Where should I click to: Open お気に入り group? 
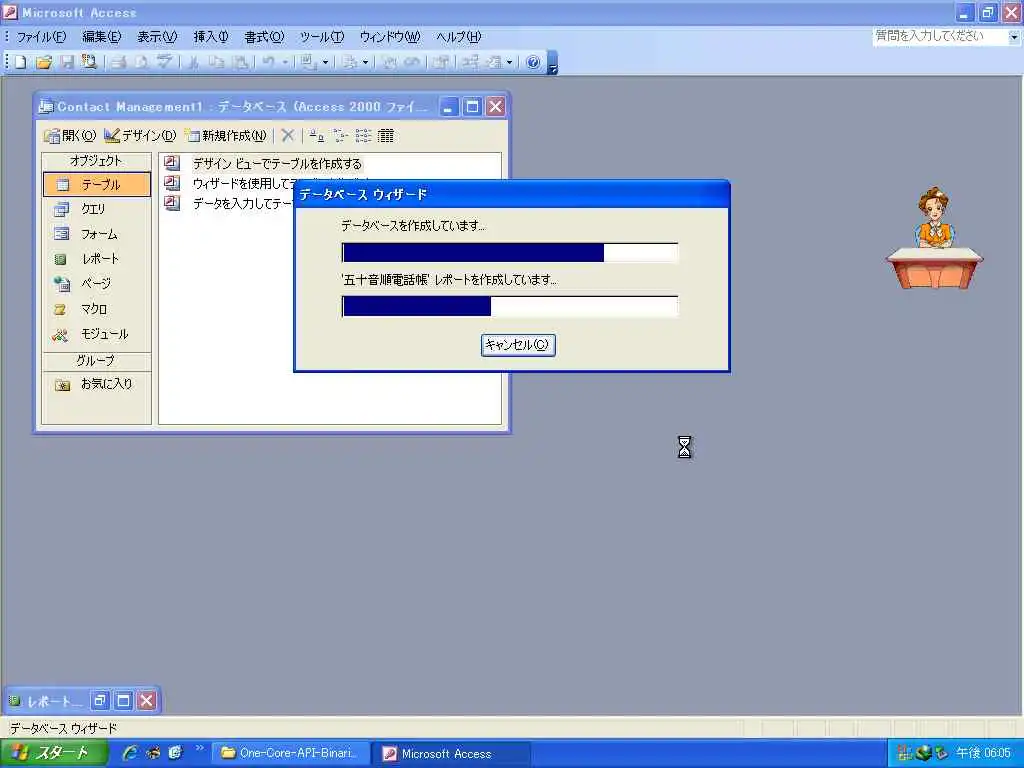point(97,384)
